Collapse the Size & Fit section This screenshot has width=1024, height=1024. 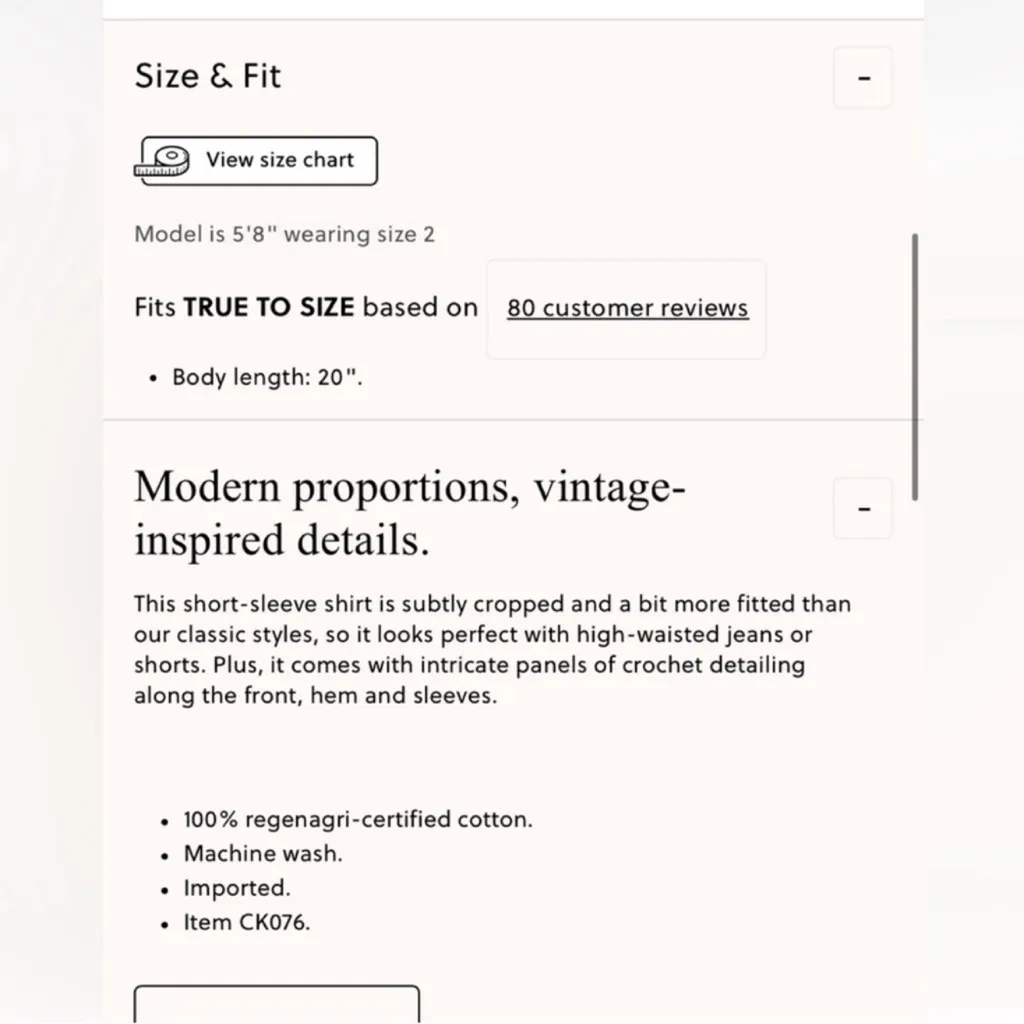tap(863, 78)
